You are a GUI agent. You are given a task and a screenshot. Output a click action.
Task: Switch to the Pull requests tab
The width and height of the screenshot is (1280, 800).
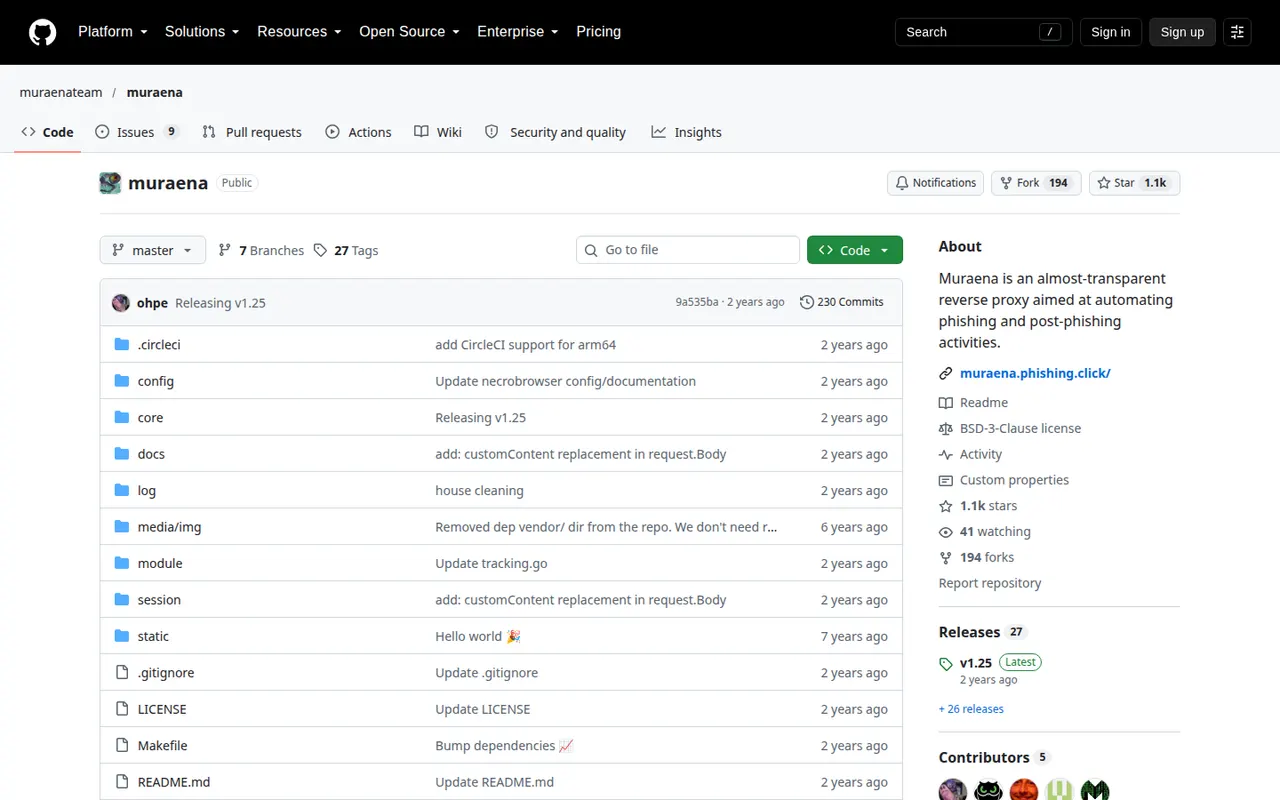coord(252,132)
